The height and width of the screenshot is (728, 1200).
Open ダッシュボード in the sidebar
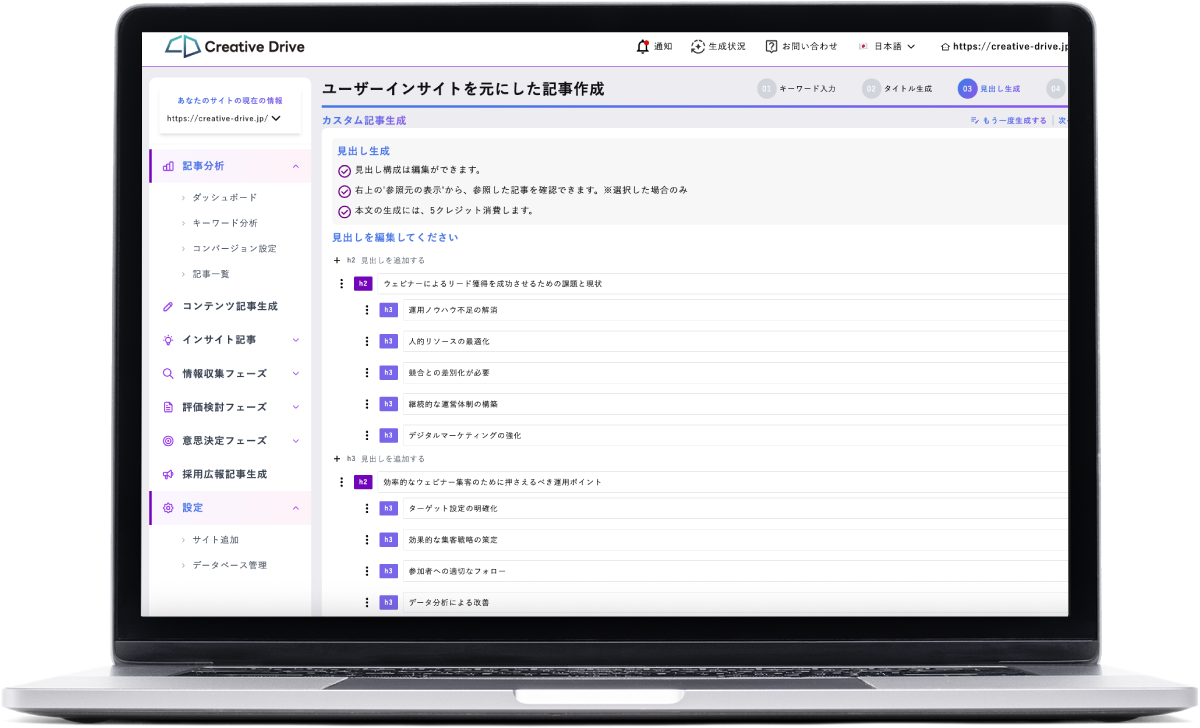click(224, 197)
